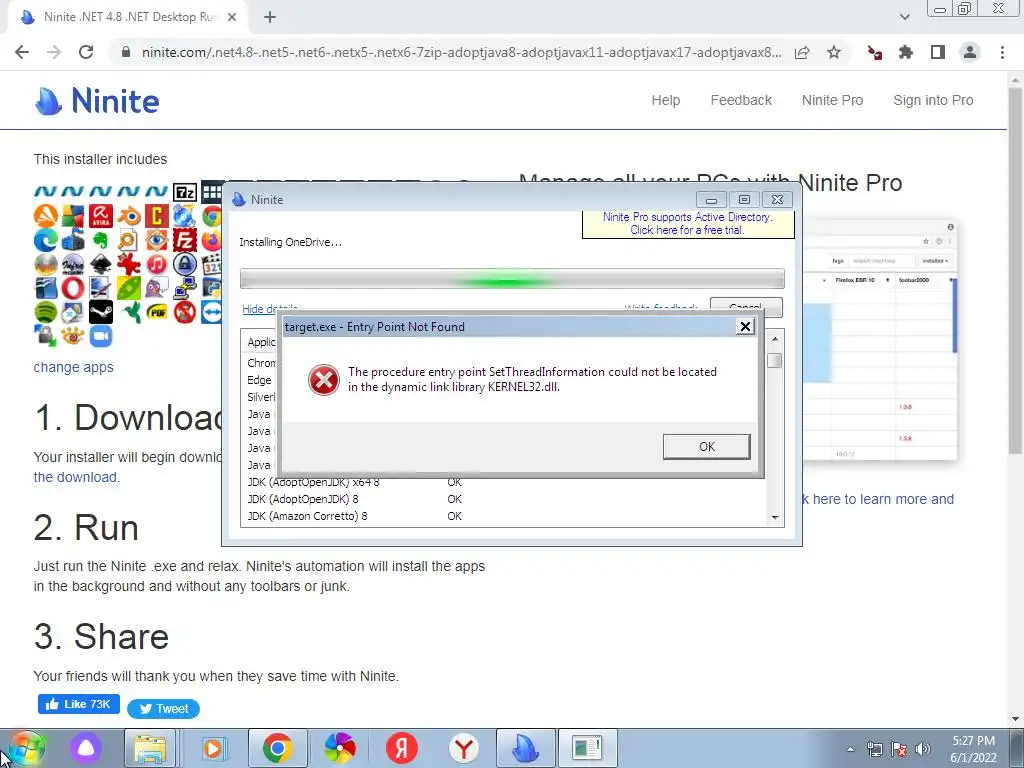Click the Zoom camera icon
Screen dimensions: 1024x768
(101, 336)
